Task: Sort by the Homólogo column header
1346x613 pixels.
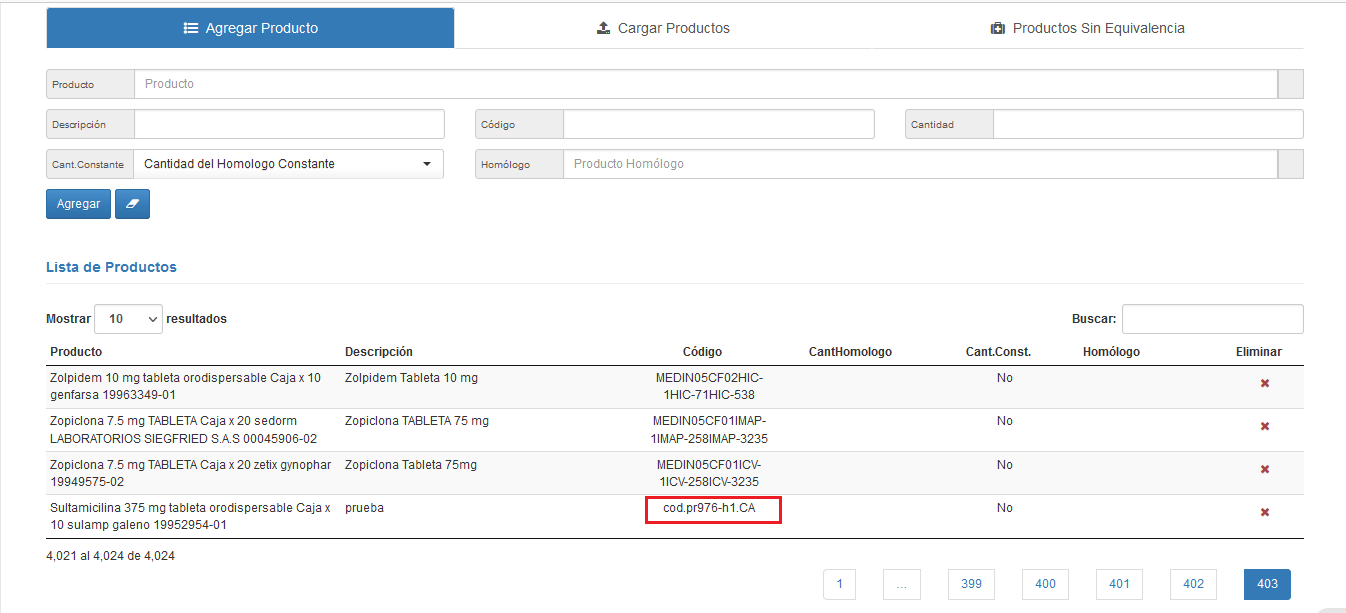Action: coord(1111,352)
